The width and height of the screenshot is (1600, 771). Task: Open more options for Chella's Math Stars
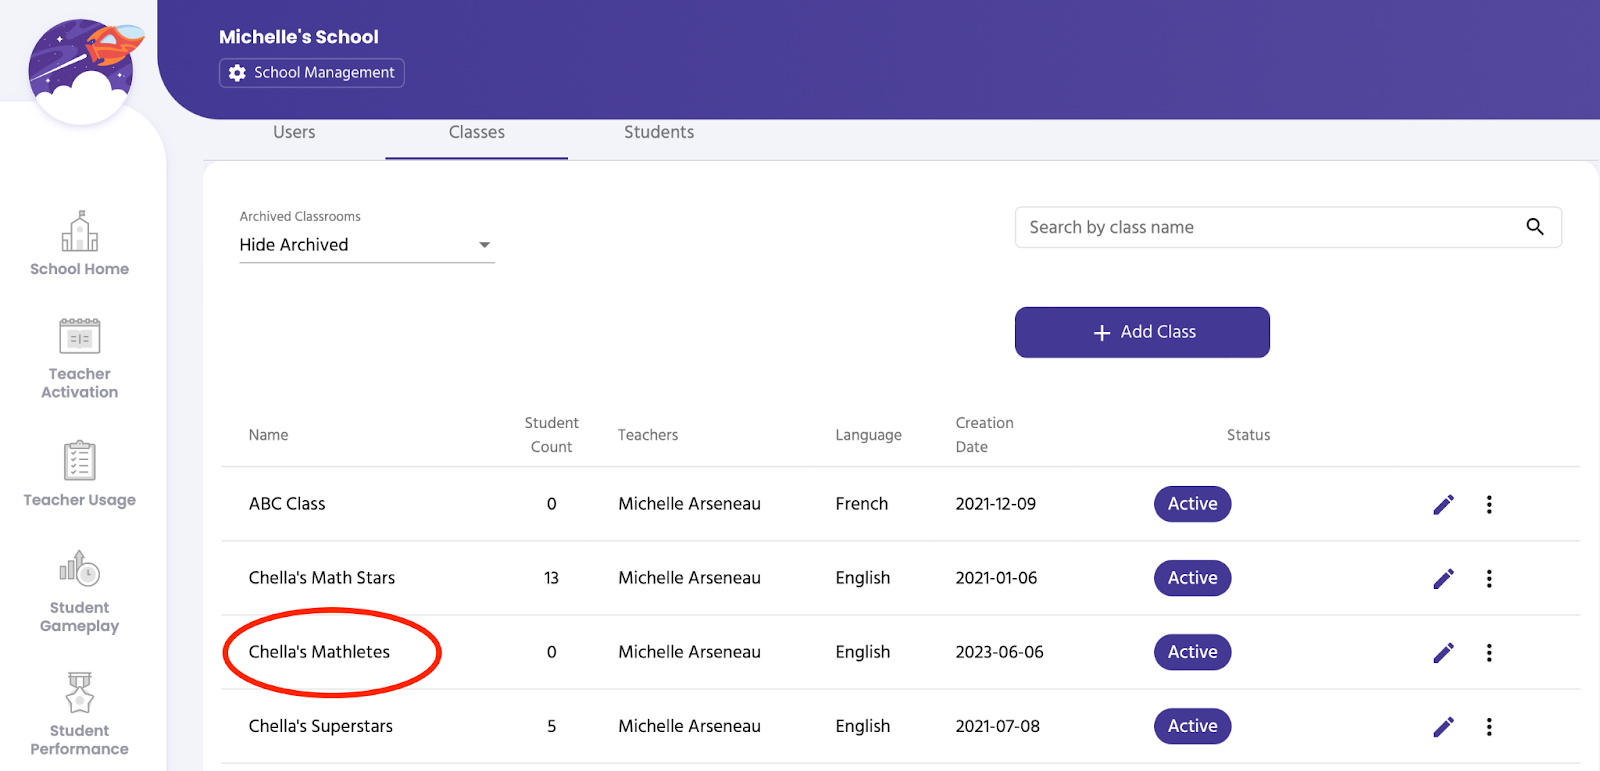[1489, 578]
